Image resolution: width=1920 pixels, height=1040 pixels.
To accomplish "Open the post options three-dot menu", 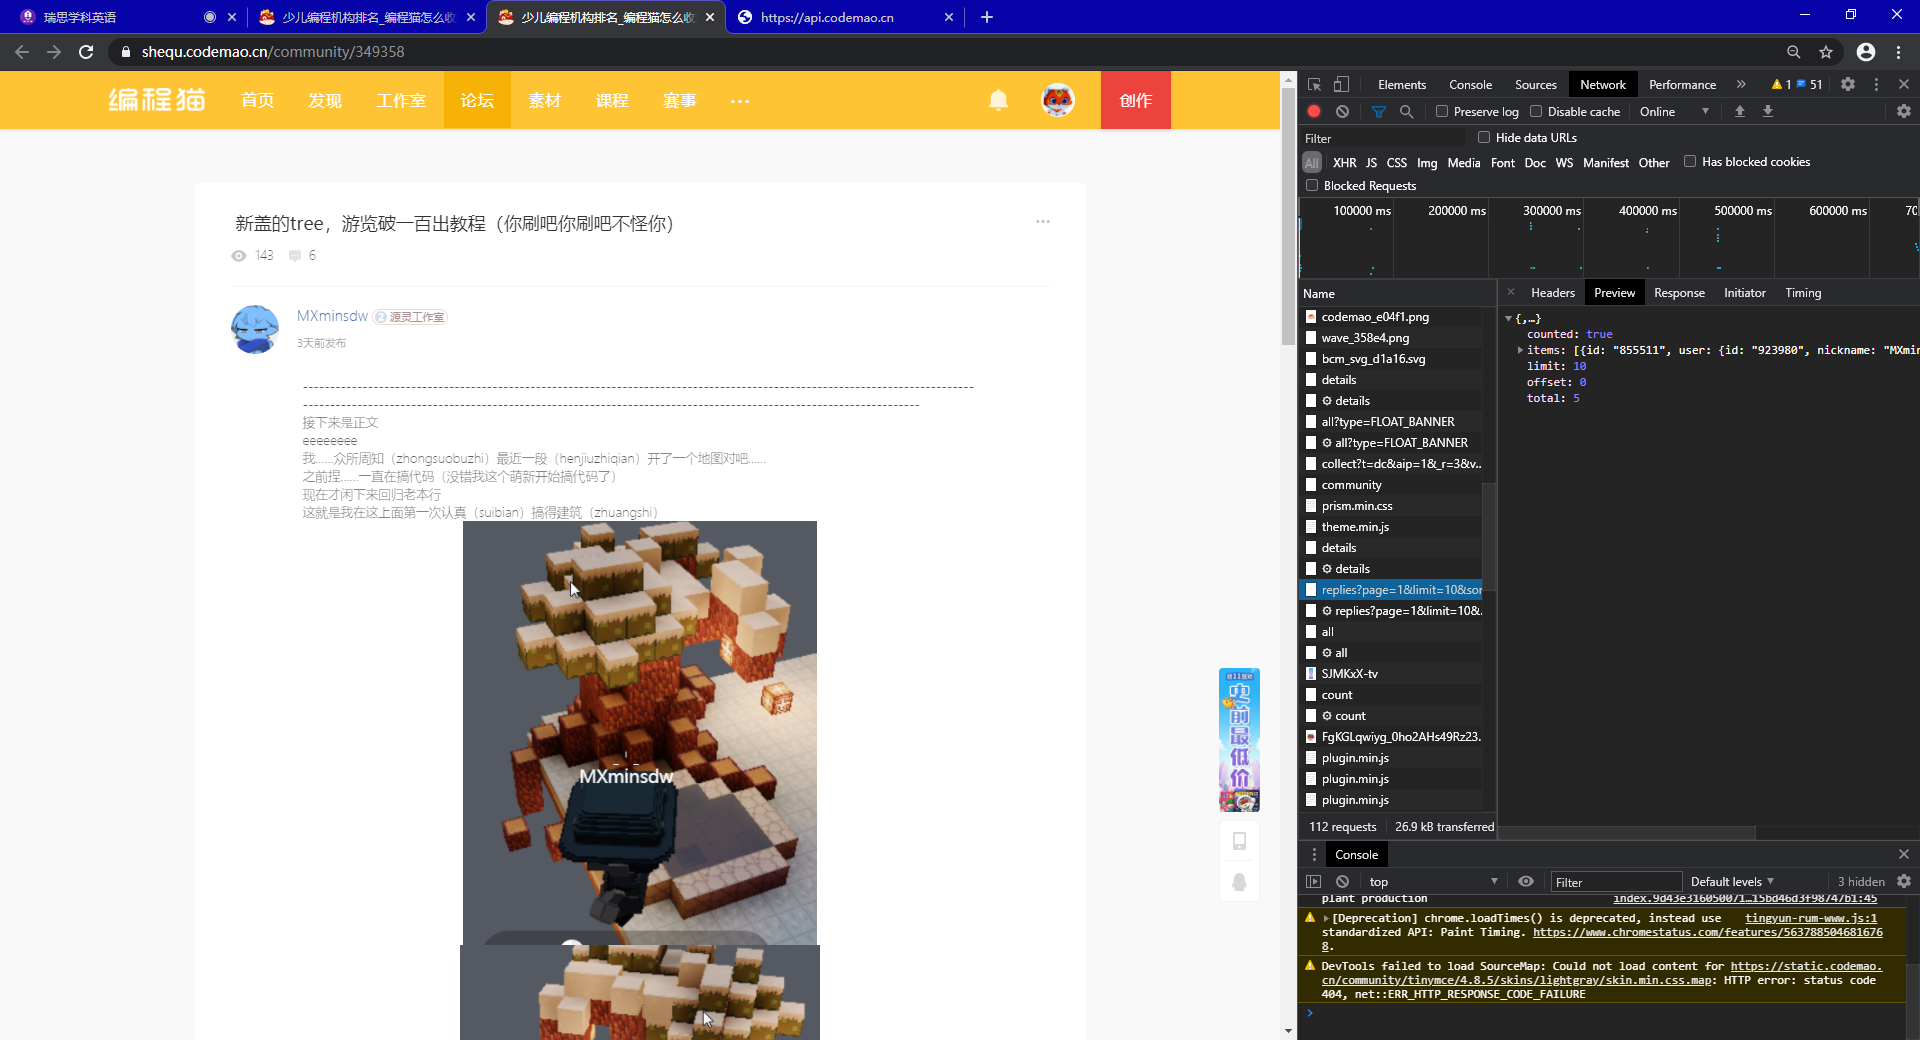I will (x=1043, y=221).
